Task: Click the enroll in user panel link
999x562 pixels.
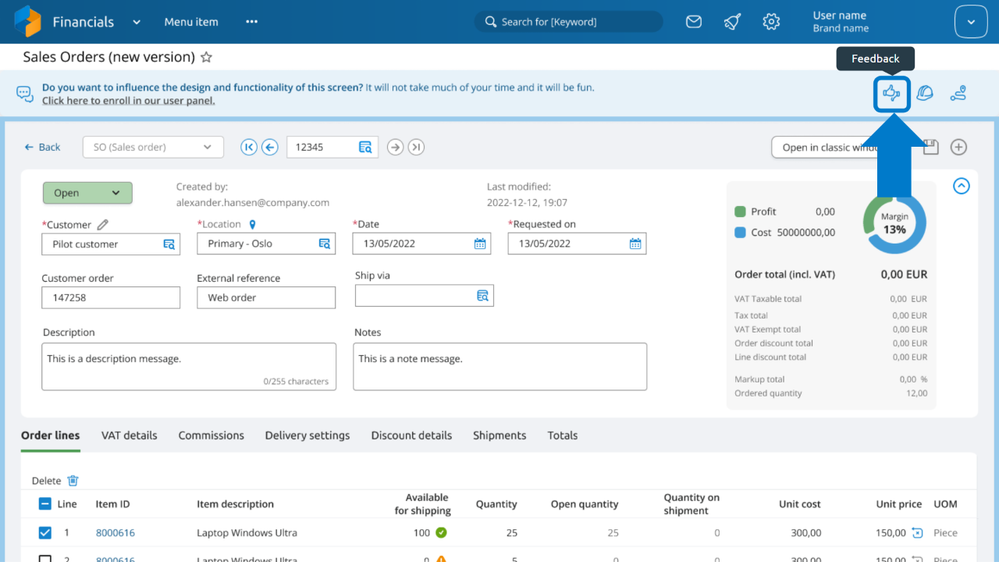Action: coord(128,101)
